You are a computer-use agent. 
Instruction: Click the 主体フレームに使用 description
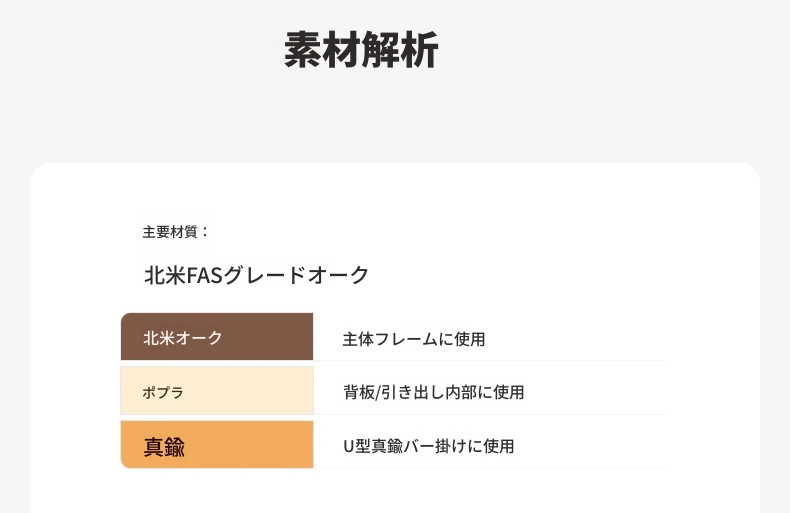[x=413, y=339]
